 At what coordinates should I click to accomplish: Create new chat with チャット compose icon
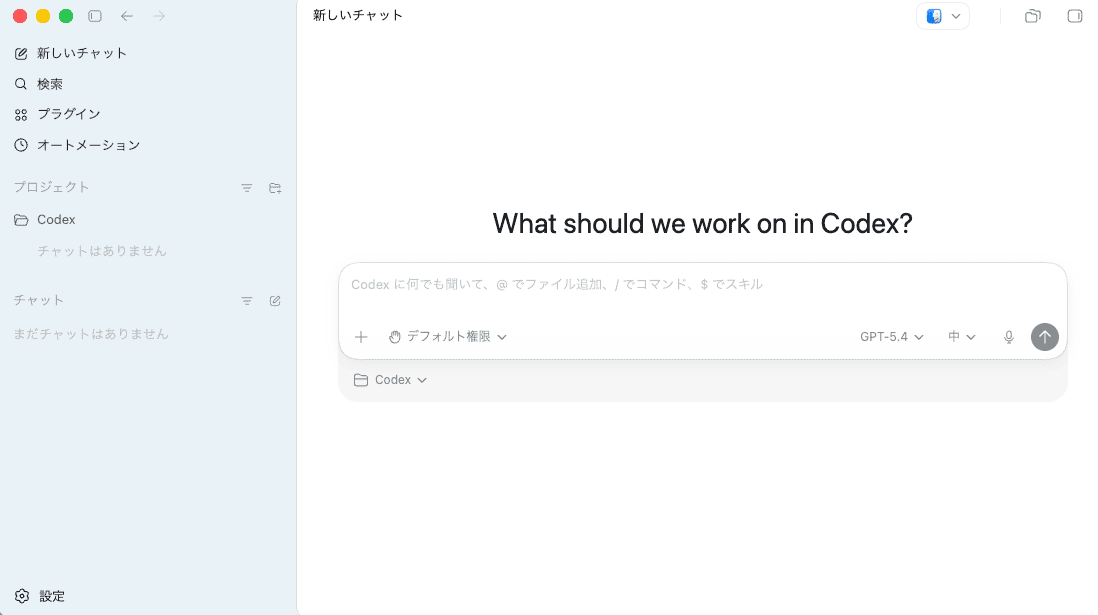click(275, 300)
